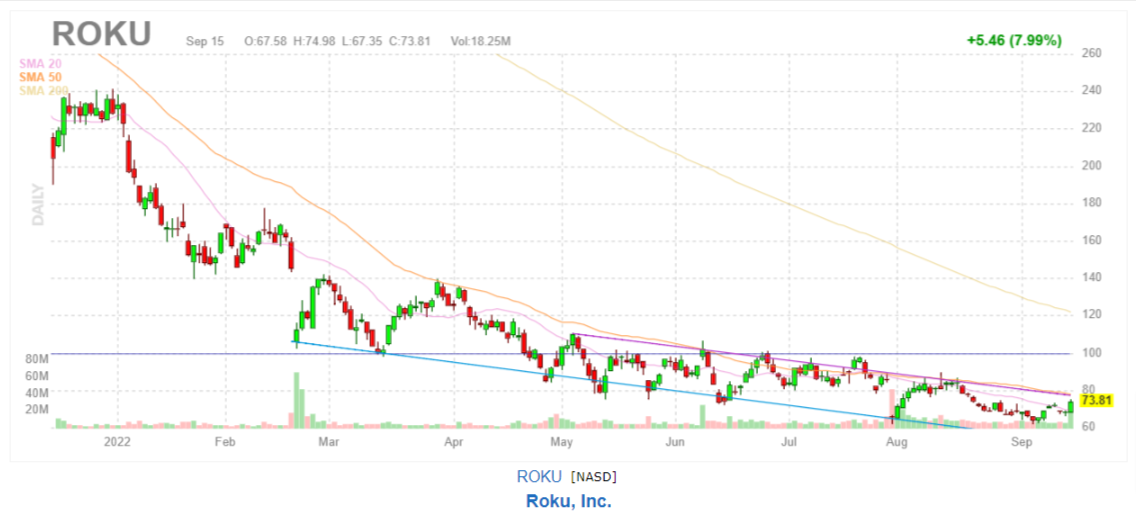1136x513 pixels.
Task: Select the SMA 200 legend label
Action: (x=43, y=90)
